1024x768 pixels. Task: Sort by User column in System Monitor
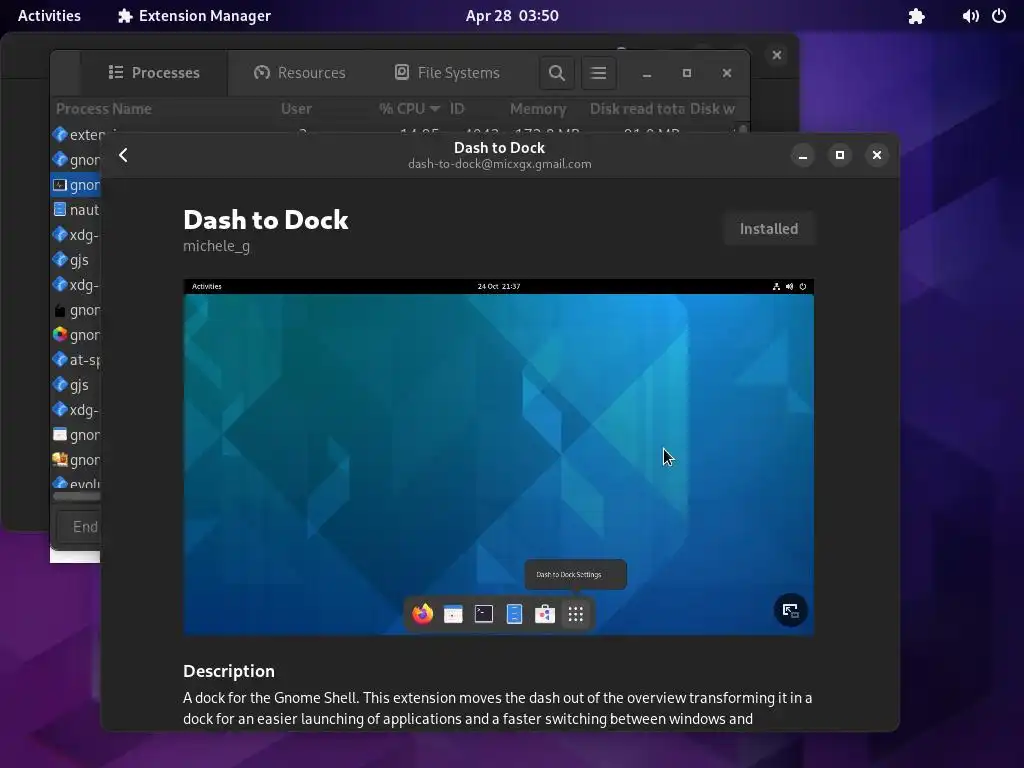click(296, 109)
